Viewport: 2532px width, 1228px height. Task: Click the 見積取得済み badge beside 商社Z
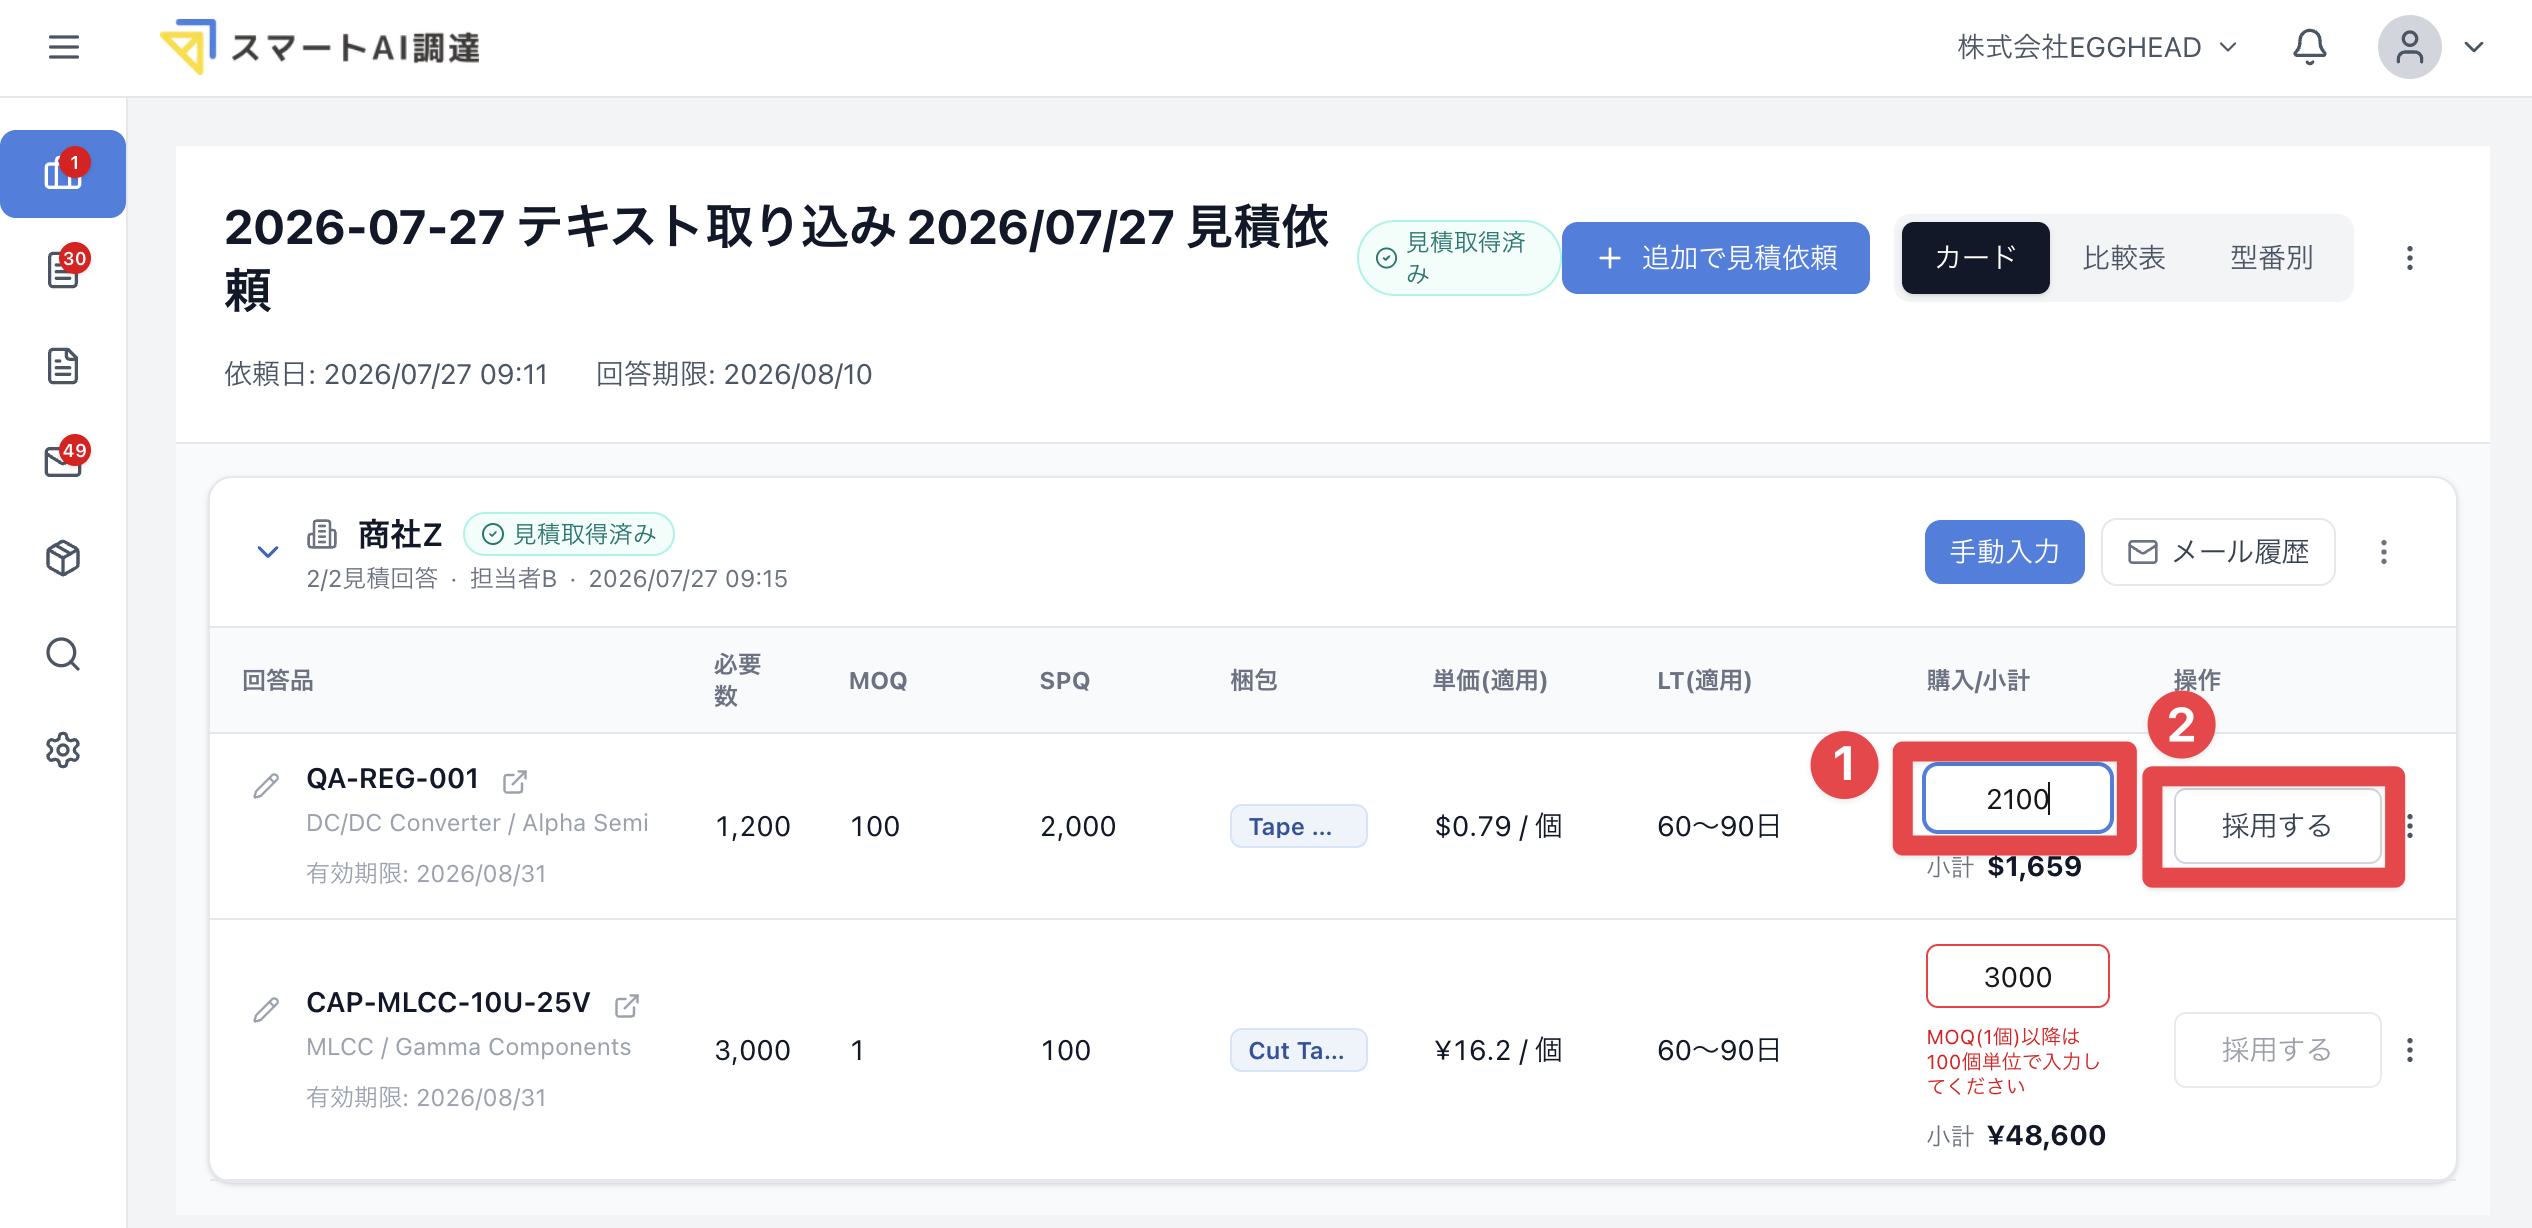[x=569, y=534]
